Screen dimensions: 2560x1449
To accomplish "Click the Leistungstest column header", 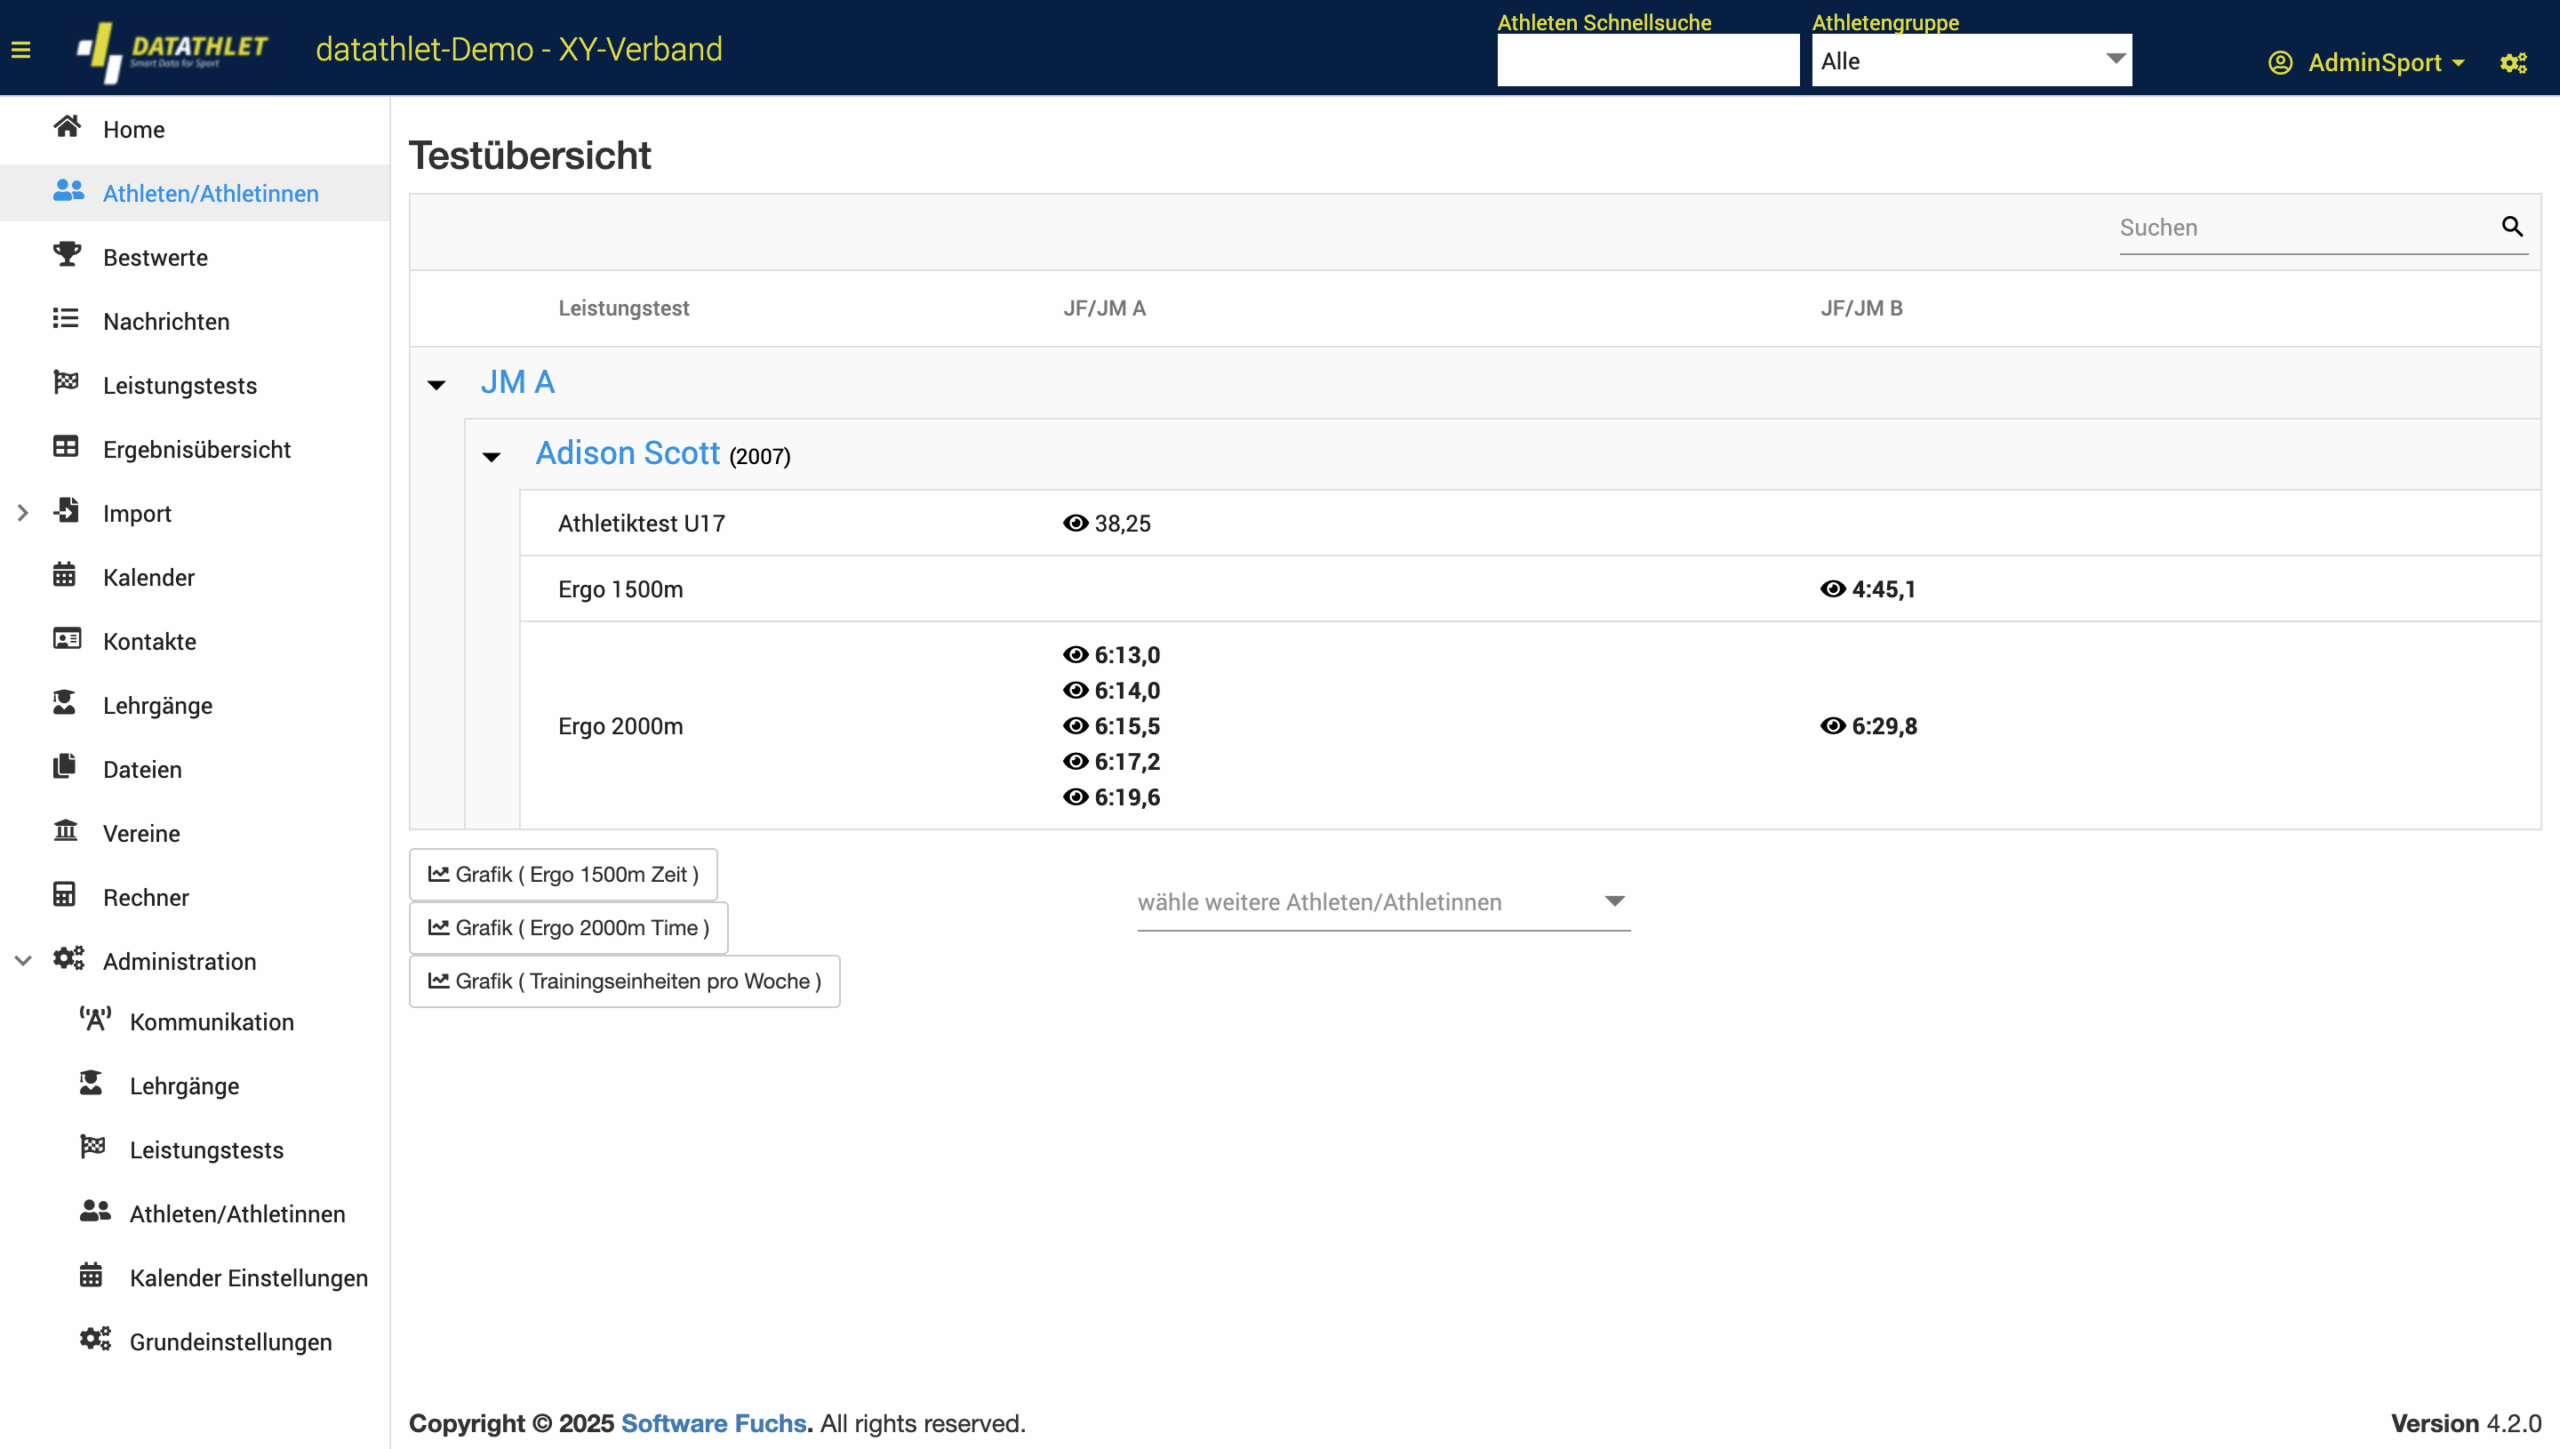I will (623, 308).
